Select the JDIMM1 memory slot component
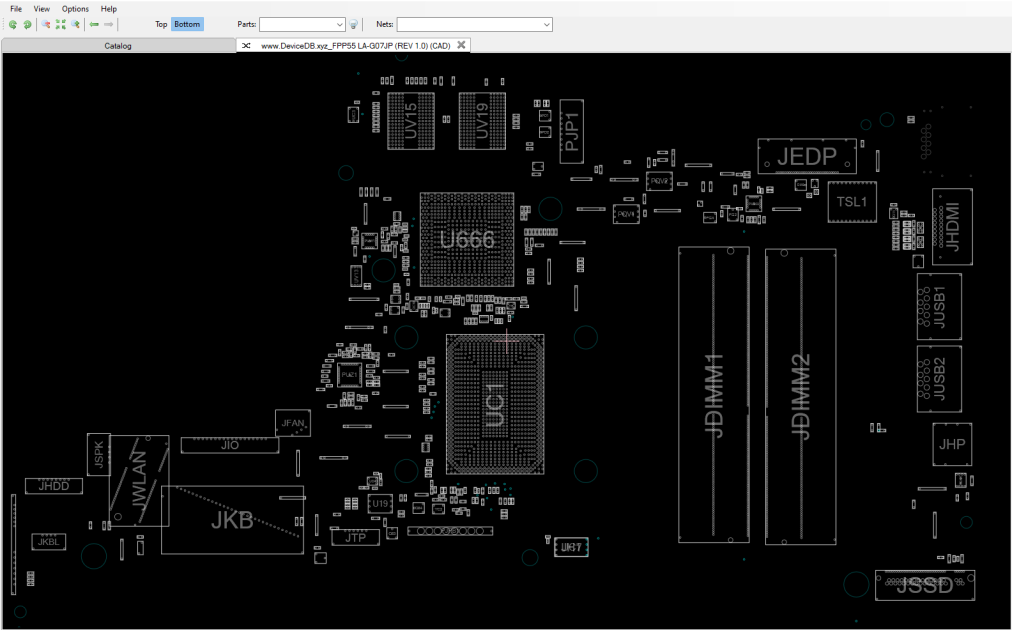 [714, 395]
